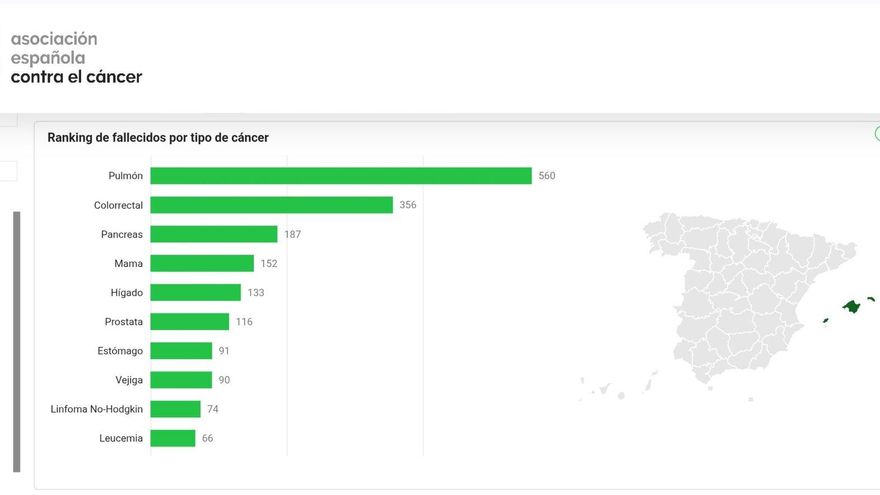
Task: Select the Pulmón bar showing 560
Action: pos(341,176)
